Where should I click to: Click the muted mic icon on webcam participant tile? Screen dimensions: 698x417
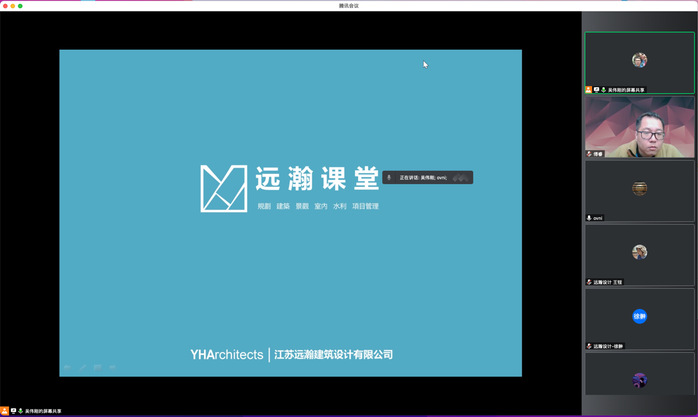pyautogui.click(x=589, y=154)
